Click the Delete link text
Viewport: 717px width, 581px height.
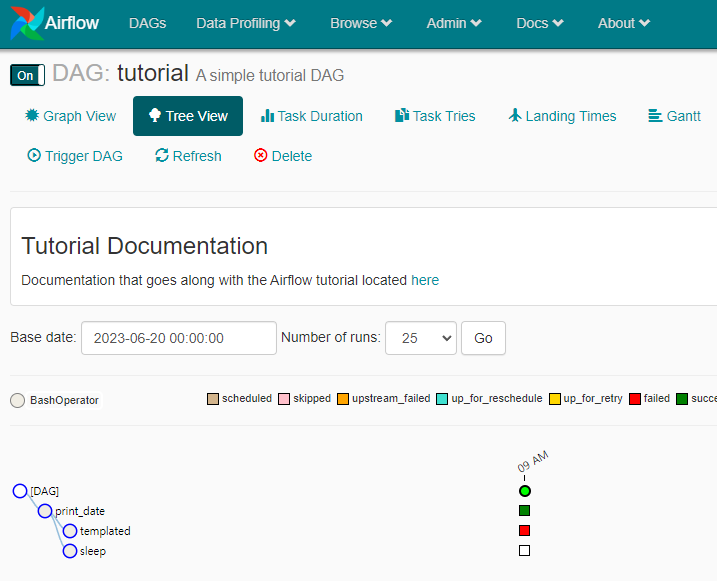[x=292, y=156]
